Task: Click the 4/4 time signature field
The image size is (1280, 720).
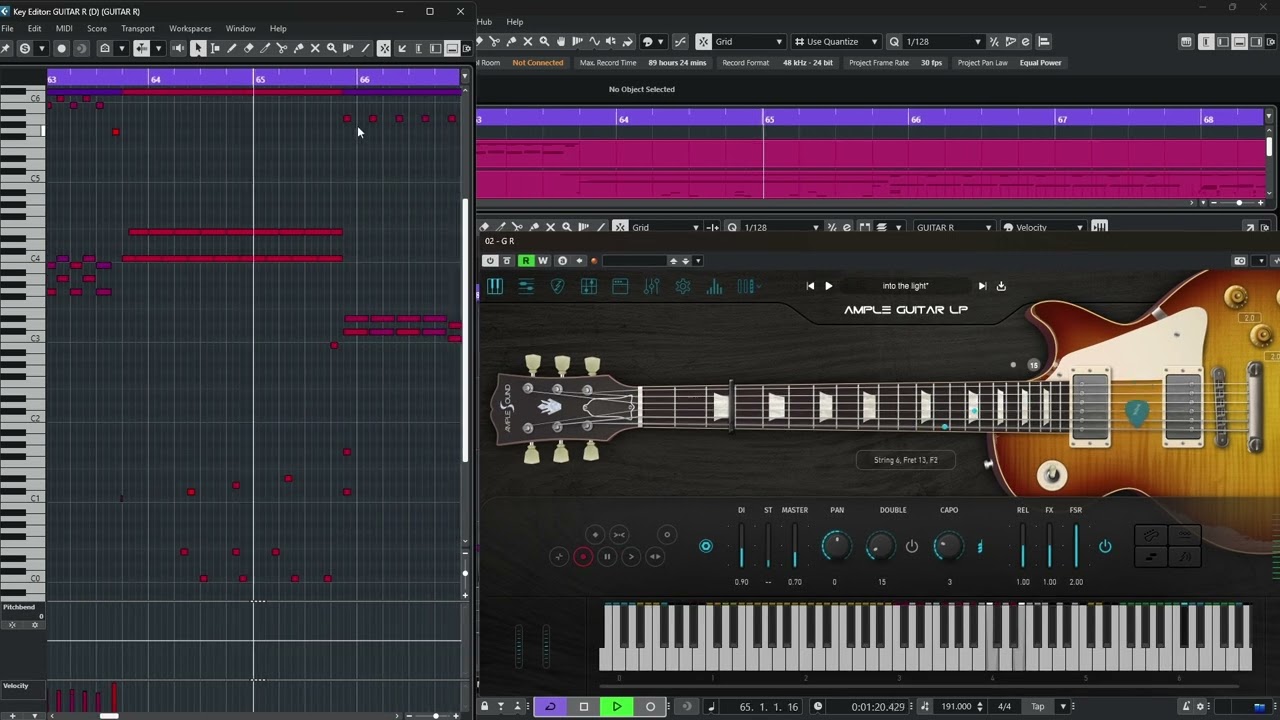Action: pos(1004,707)
